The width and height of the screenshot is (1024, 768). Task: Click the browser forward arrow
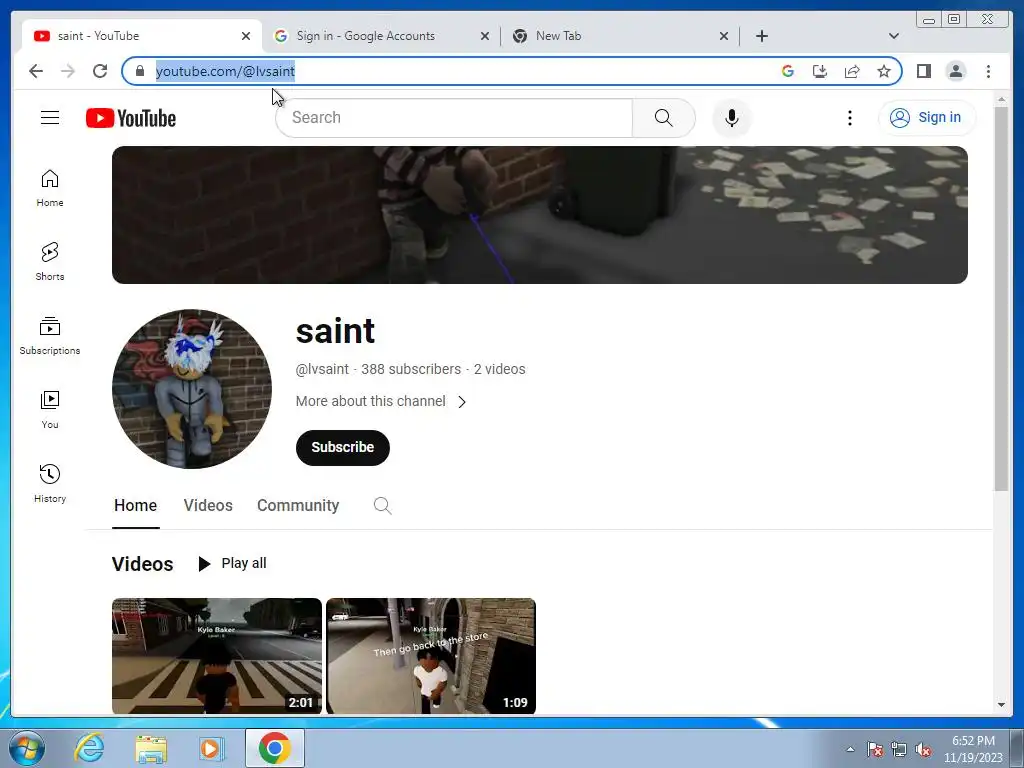(68, 71)
